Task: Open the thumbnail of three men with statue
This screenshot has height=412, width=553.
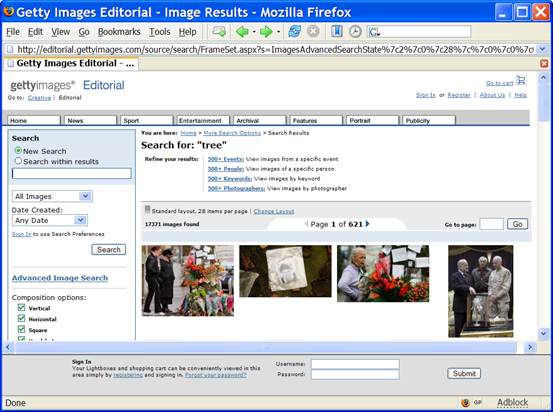Action: click(481, 291)
